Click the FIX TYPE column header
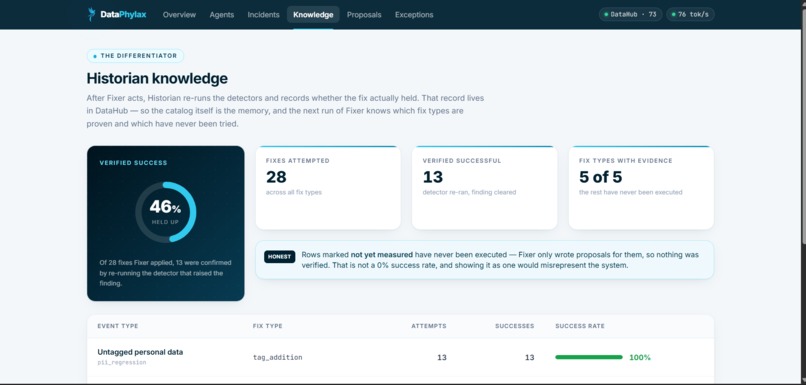Image resolution: width=806 pixels, height=385 pixels. (x=267, y=326)
